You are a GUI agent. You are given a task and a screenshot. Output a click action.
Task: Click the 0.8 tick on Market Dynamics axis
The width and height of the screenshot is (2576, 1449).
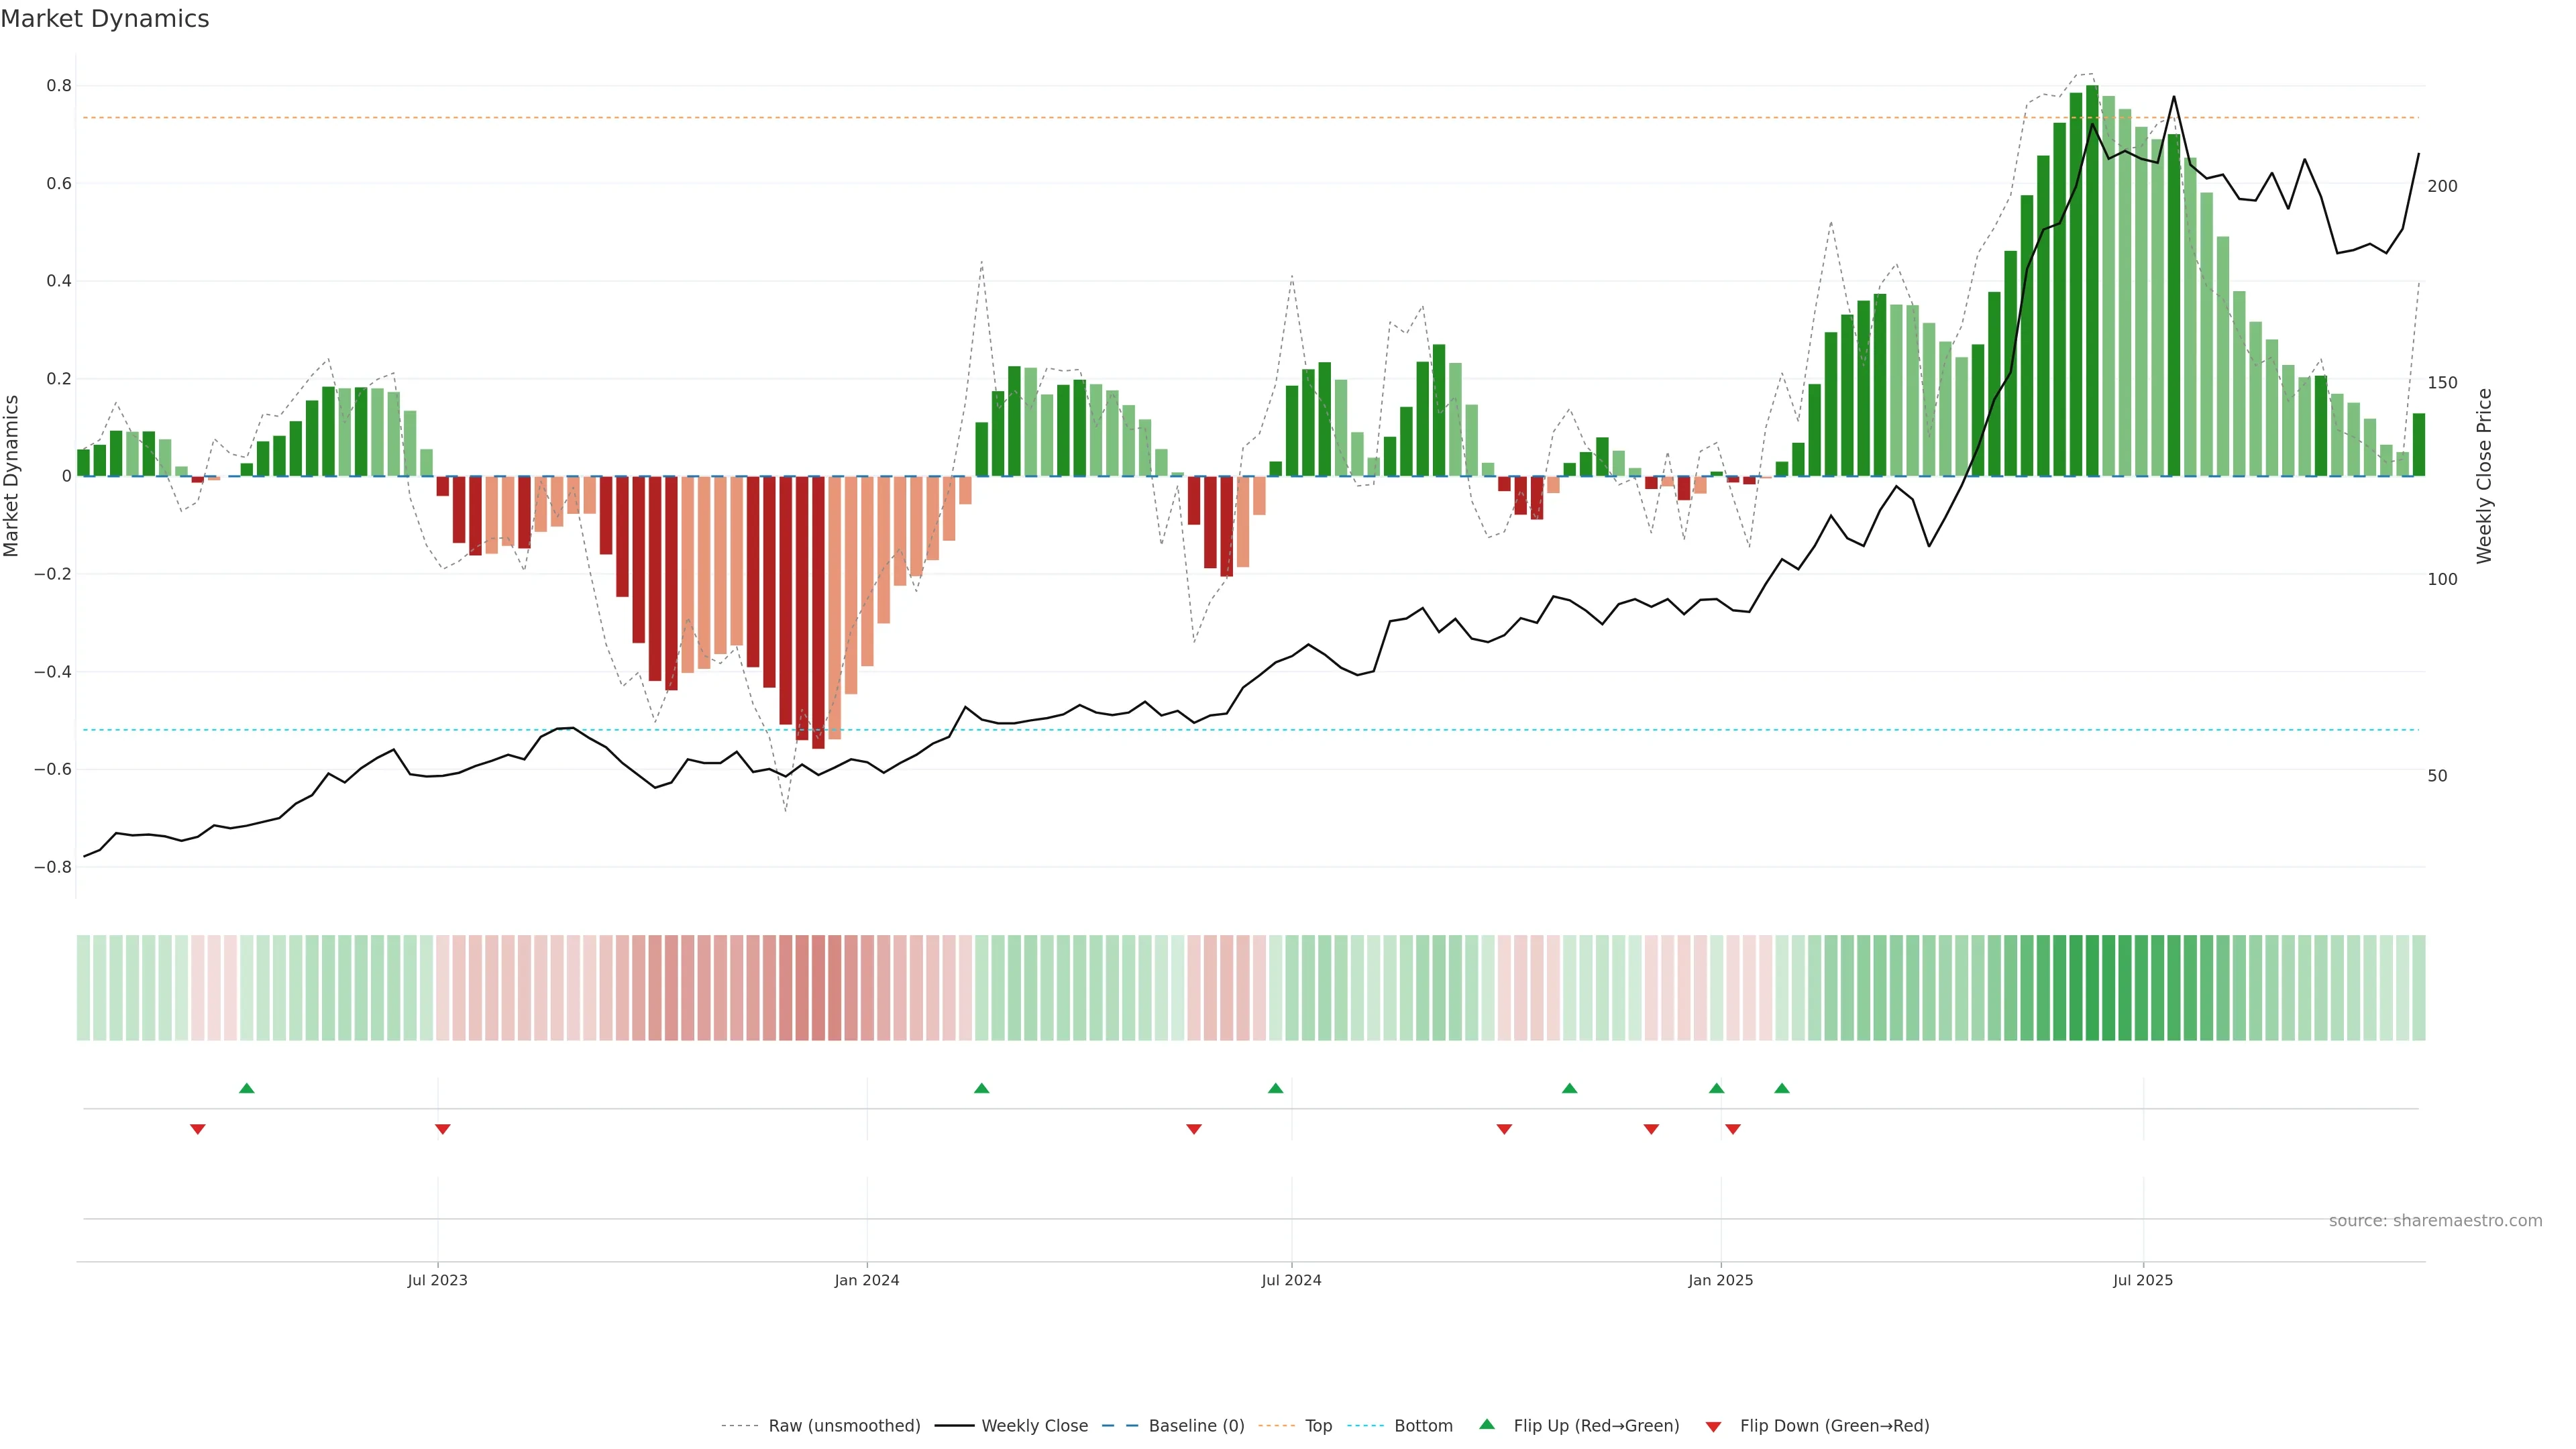click(x=59, y=86)
